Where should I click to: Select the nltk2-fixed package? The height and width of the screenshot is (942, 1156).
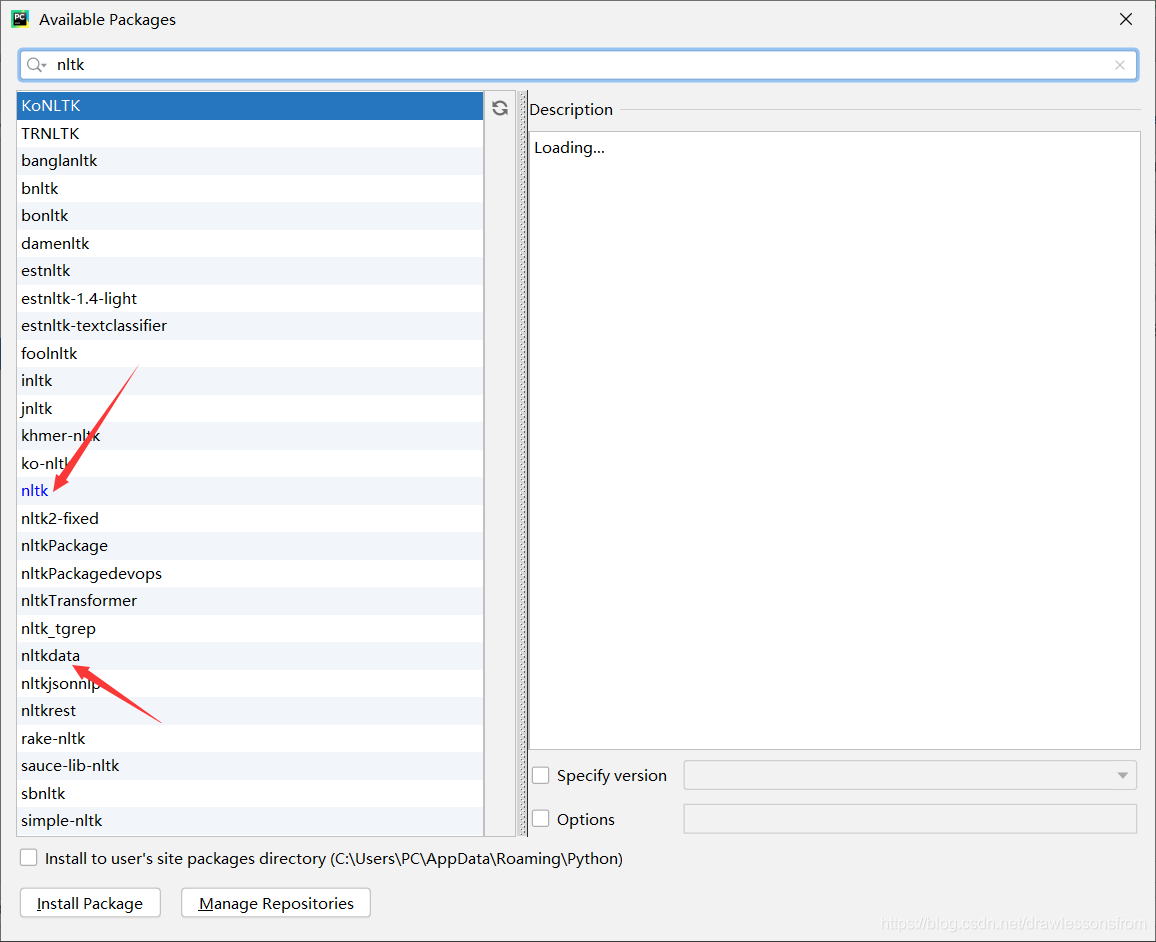point(250,518)
